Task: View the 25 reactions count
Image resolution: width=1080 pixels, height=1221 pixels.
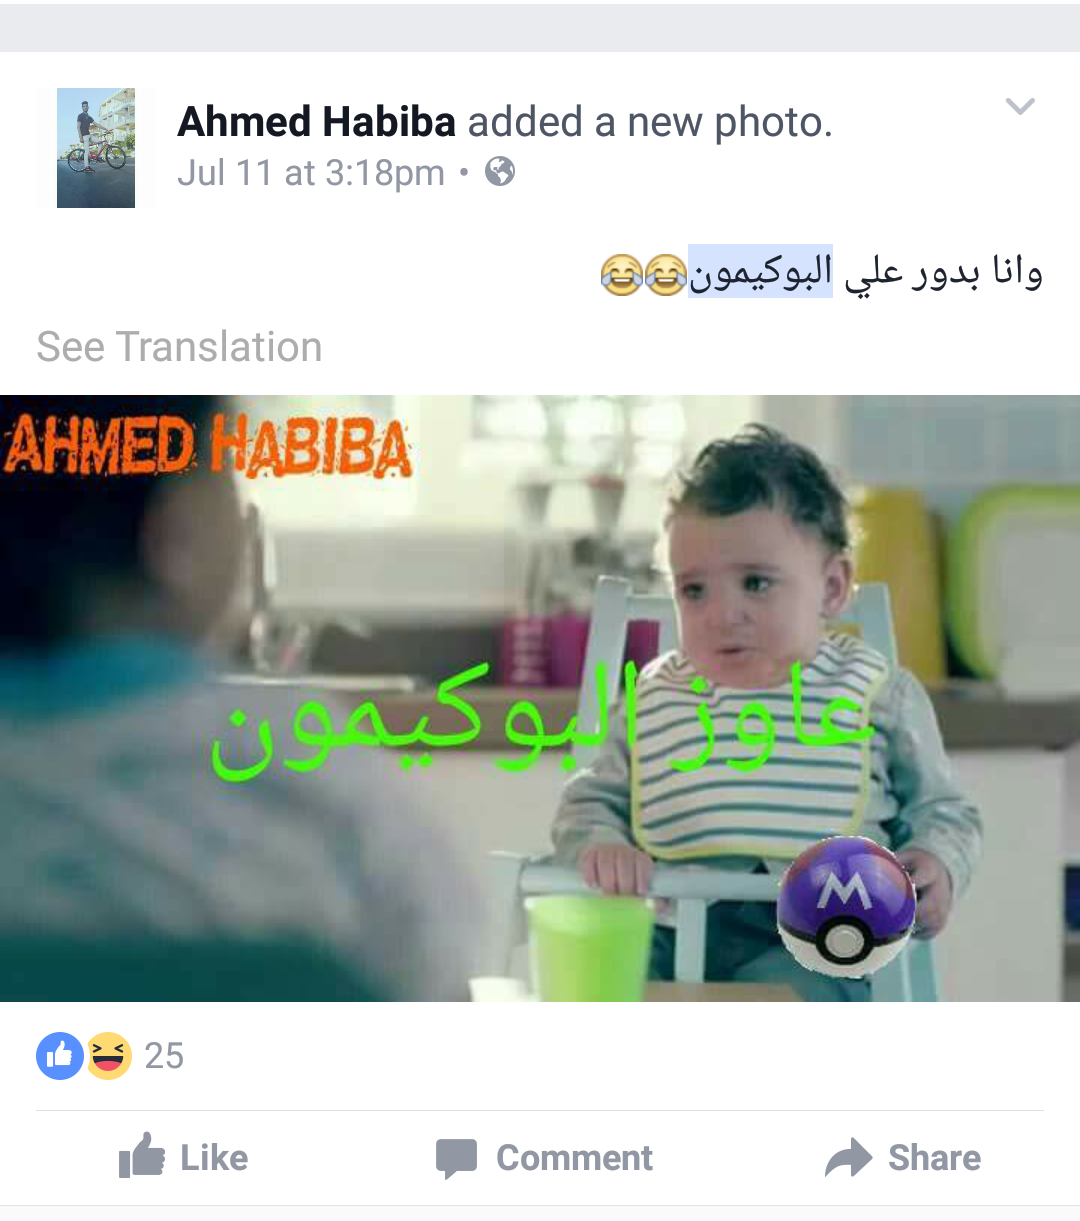Action: point(164,1056)
